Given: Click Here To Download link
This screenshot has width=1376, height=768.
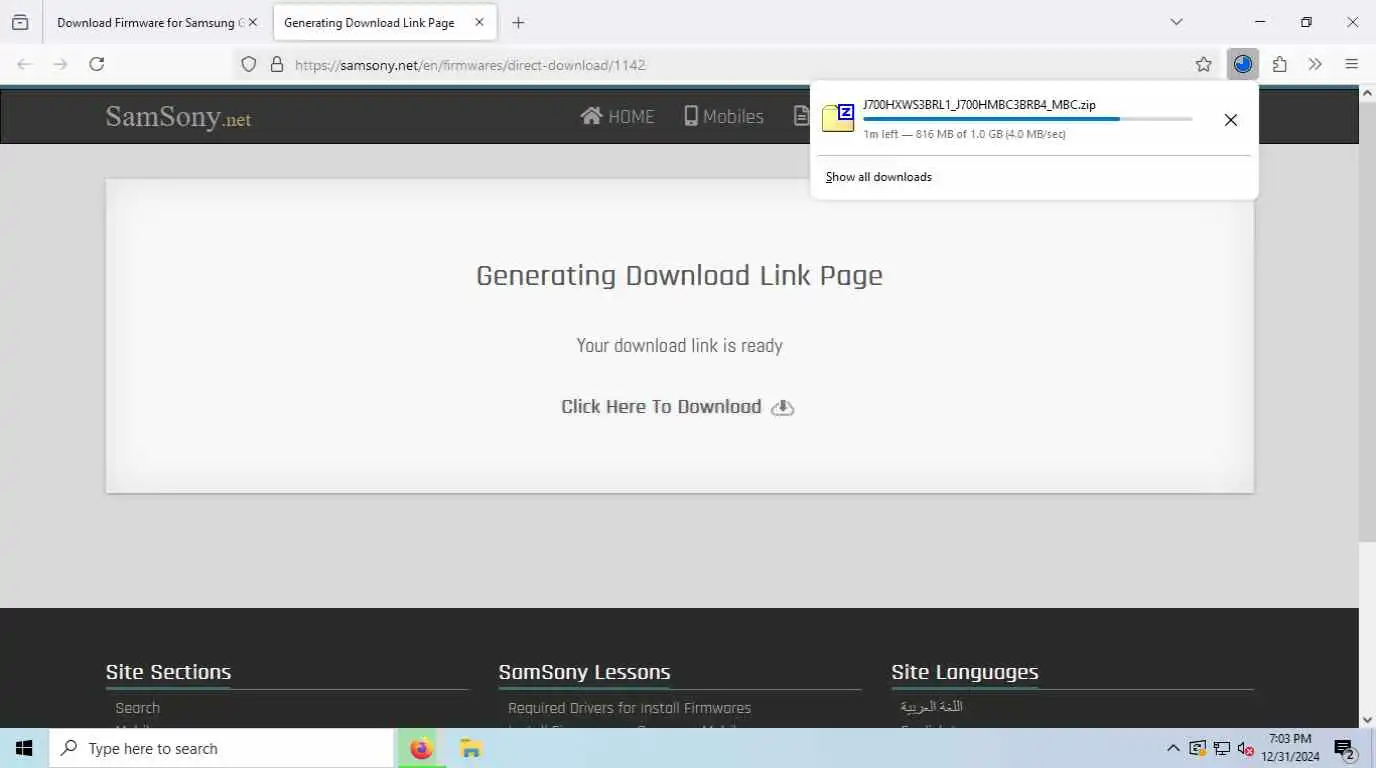Looking at the screenshot, I should 661,407.
